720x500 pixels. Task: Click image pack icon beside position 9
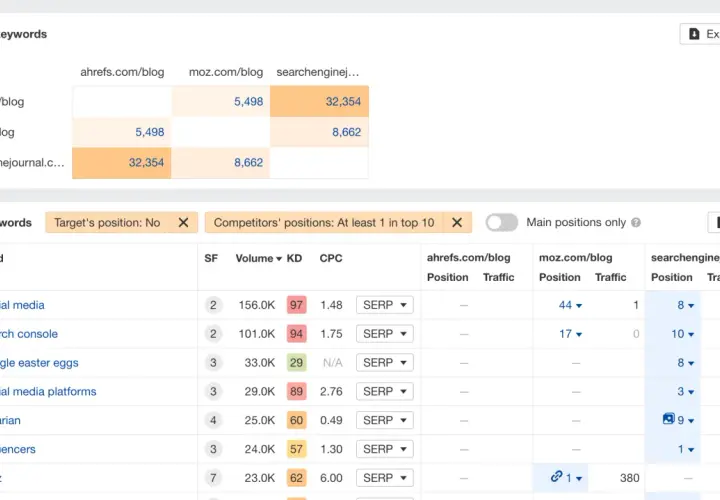click(x=669, y=419)
